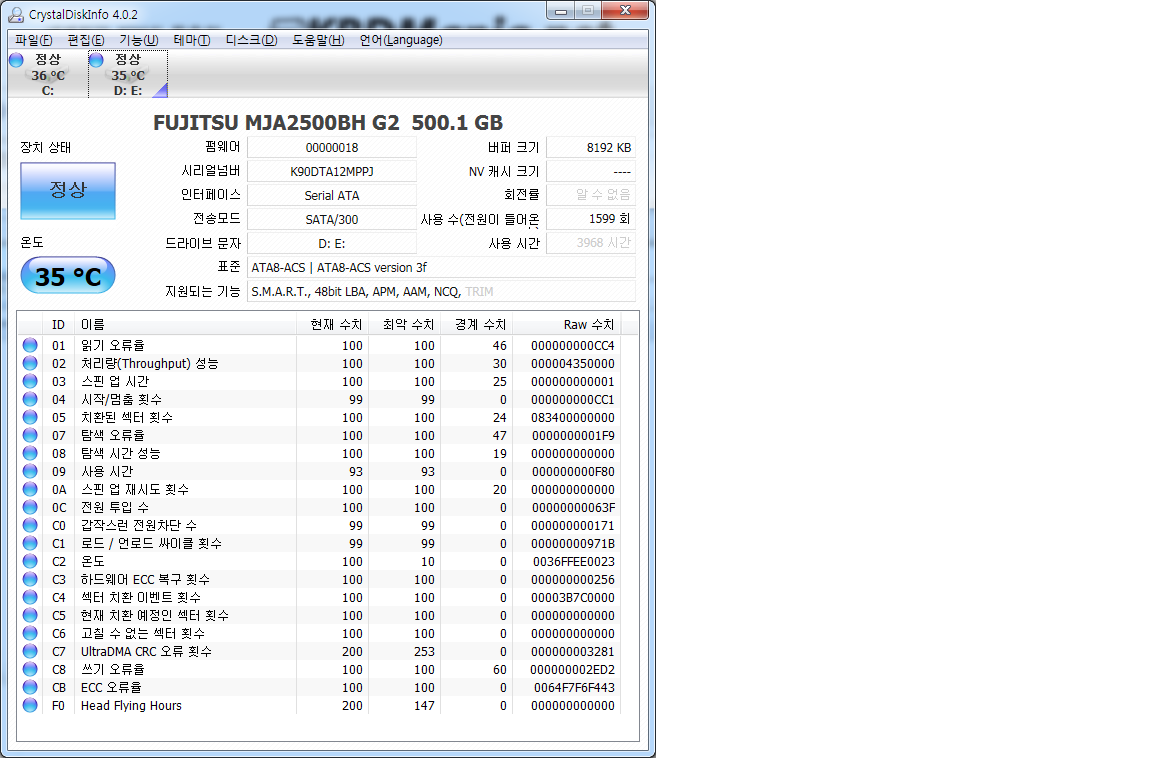
Task: Open the 테마(T) menu
Action: tap(192, 40)
